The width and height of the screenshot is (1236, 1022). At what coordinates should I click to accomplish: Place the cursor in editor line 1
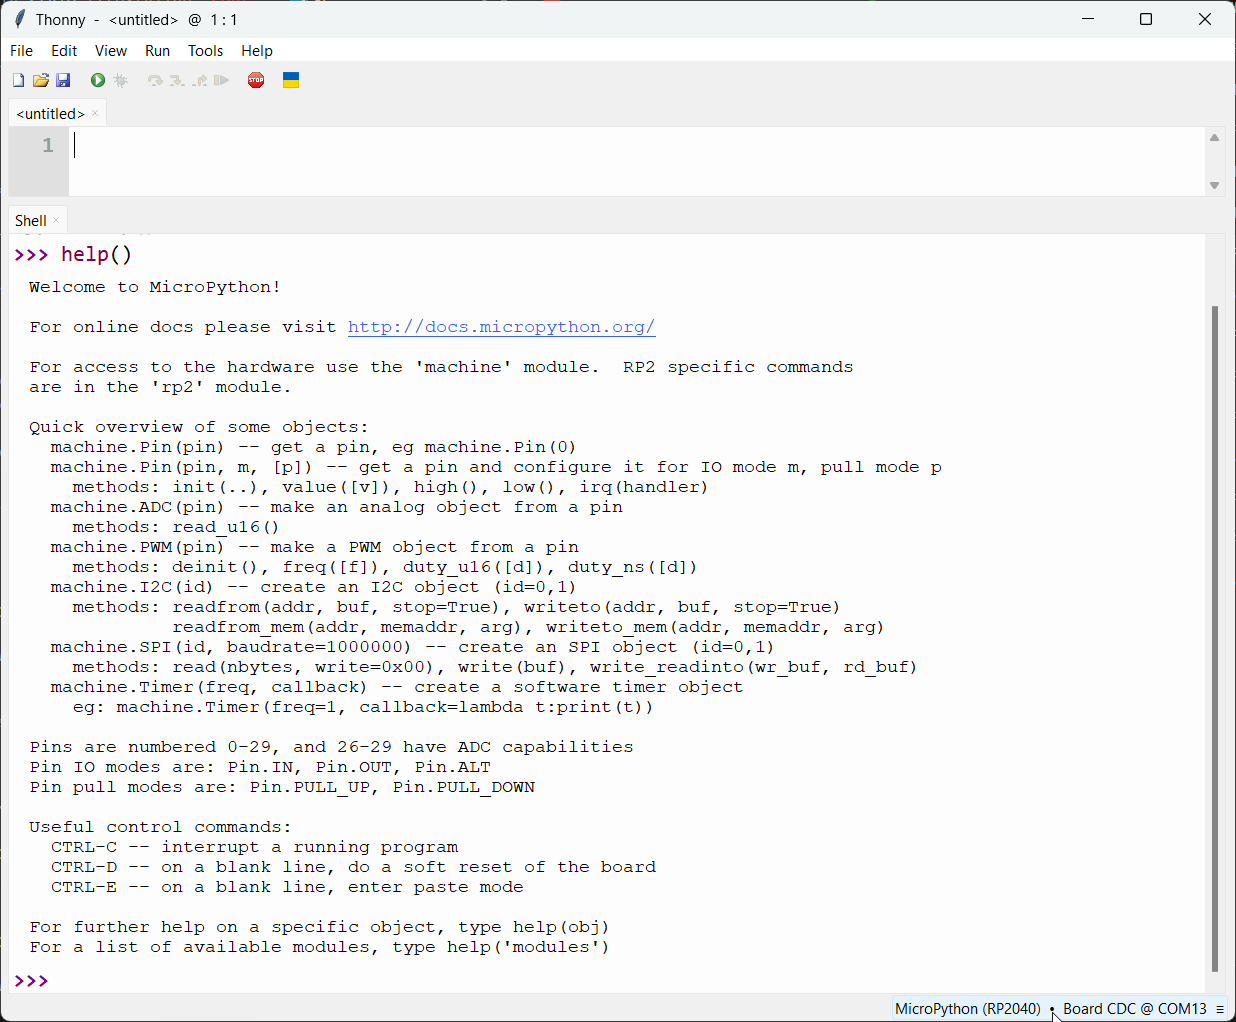click(636, 146)
